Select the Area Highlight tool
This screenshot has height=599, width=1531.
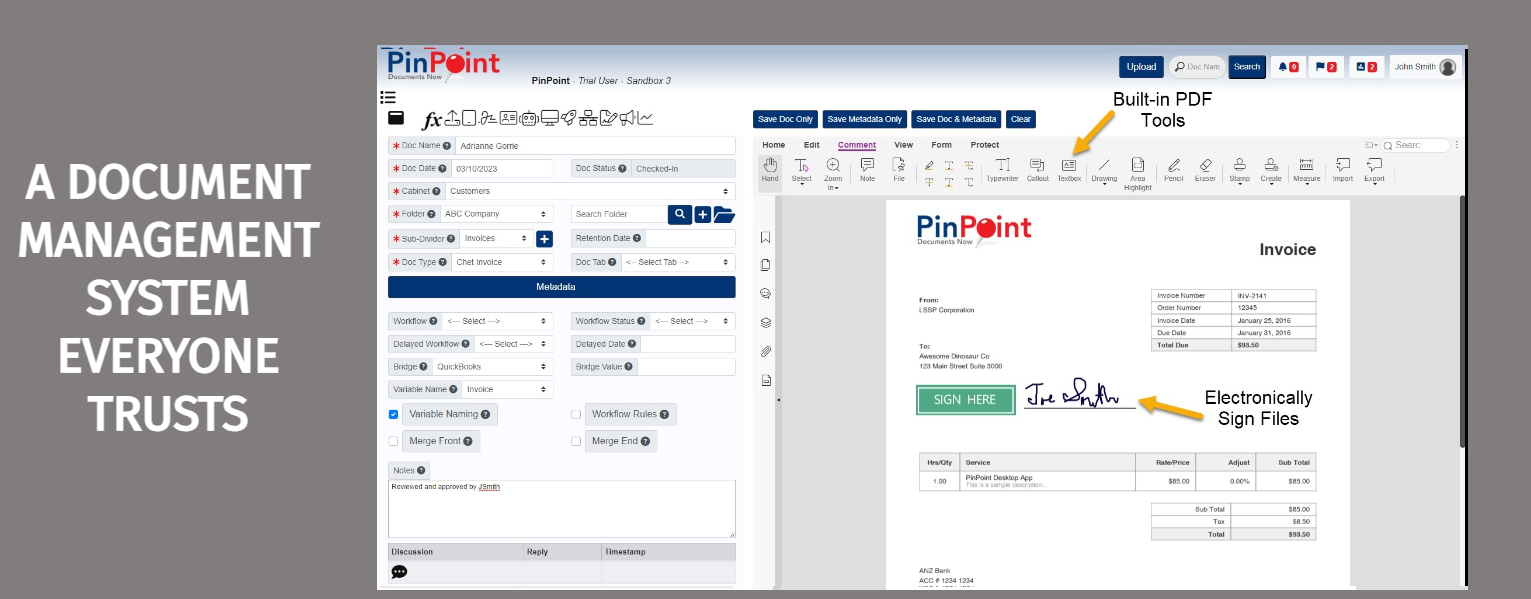[x=1137, y=173]
